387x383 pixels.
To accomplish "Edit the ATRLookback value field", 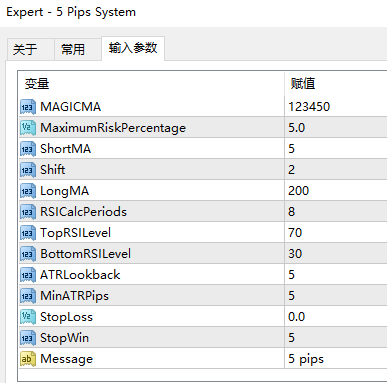I will 336,275.
